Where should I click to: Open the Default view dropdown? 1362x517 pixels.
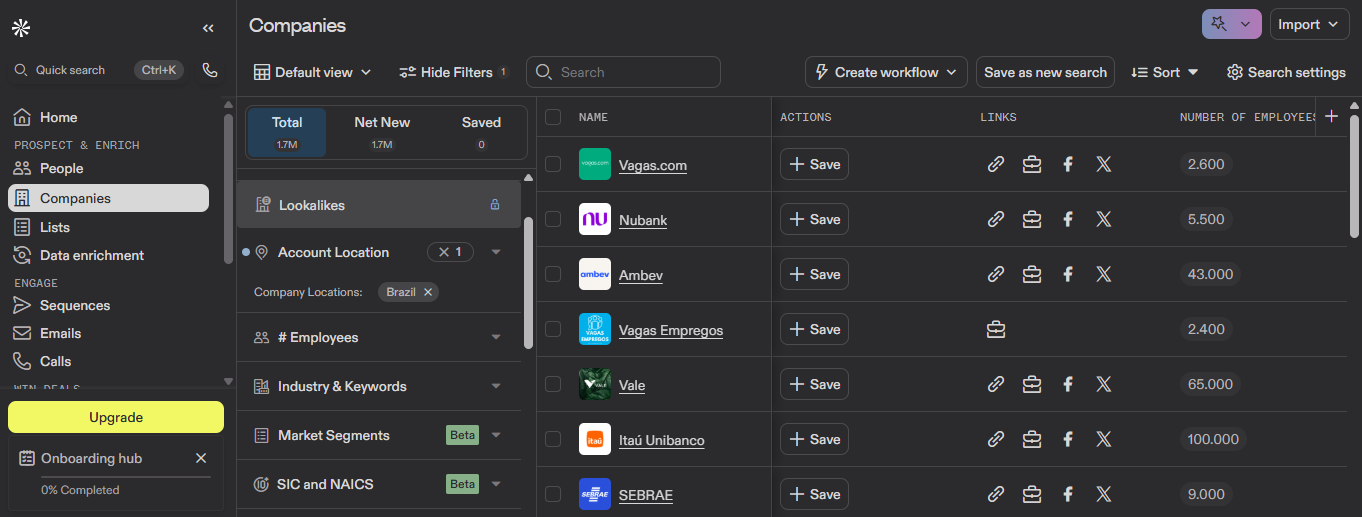tap(312, 72)
